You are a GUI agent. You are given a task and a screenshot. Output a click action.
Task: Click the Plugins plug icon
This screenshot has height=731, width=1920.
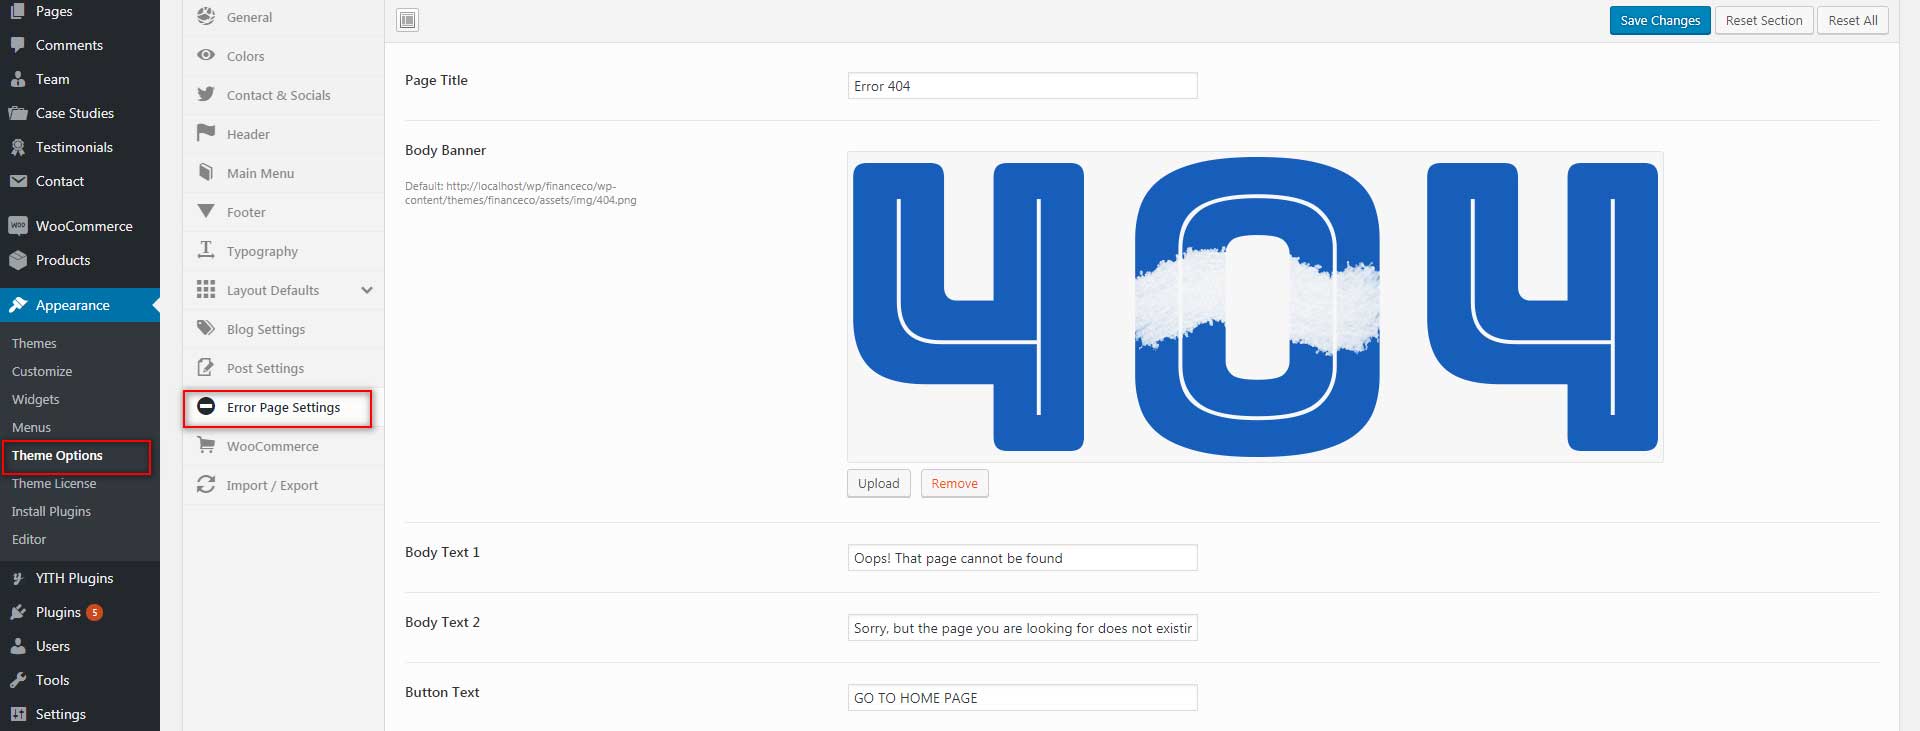click(x=18, y=612)
